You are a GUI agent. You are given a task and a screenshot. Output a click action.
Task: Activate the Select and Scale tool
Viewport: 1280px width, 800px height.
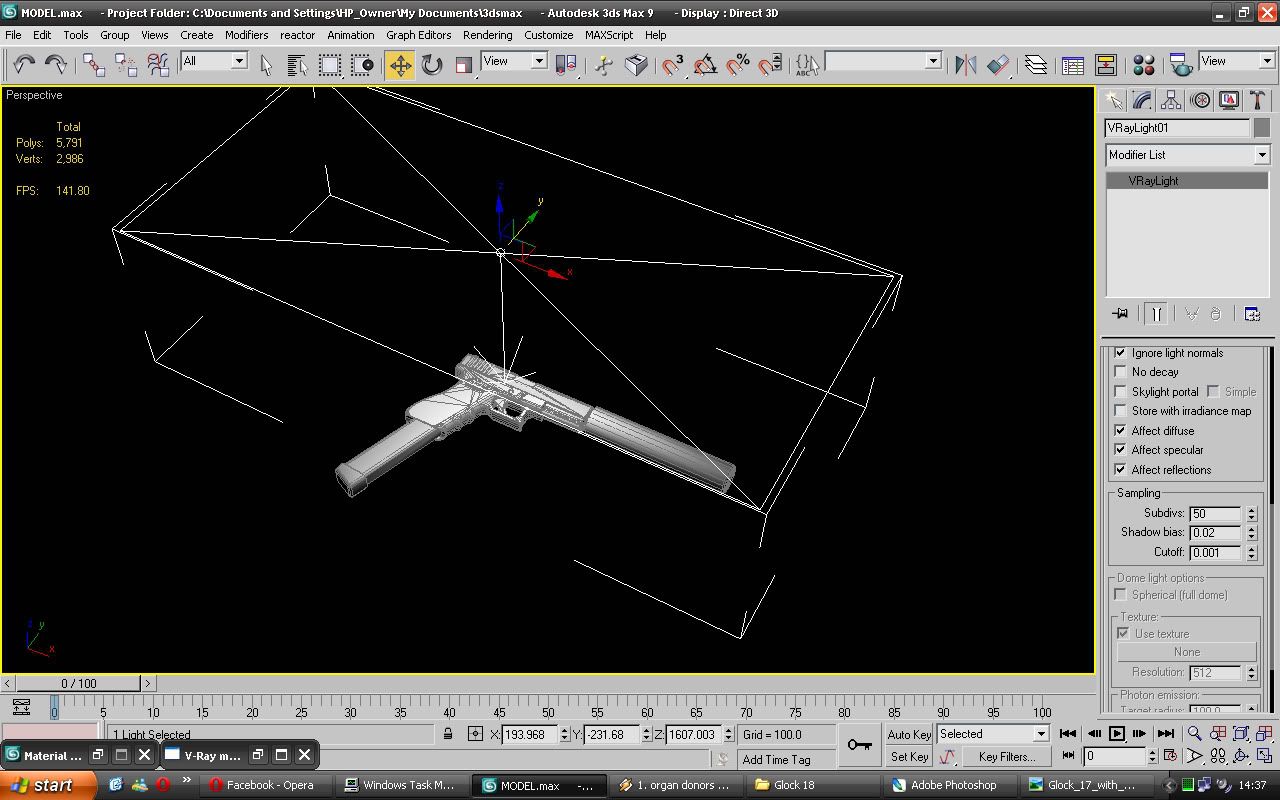pos(464,65)
